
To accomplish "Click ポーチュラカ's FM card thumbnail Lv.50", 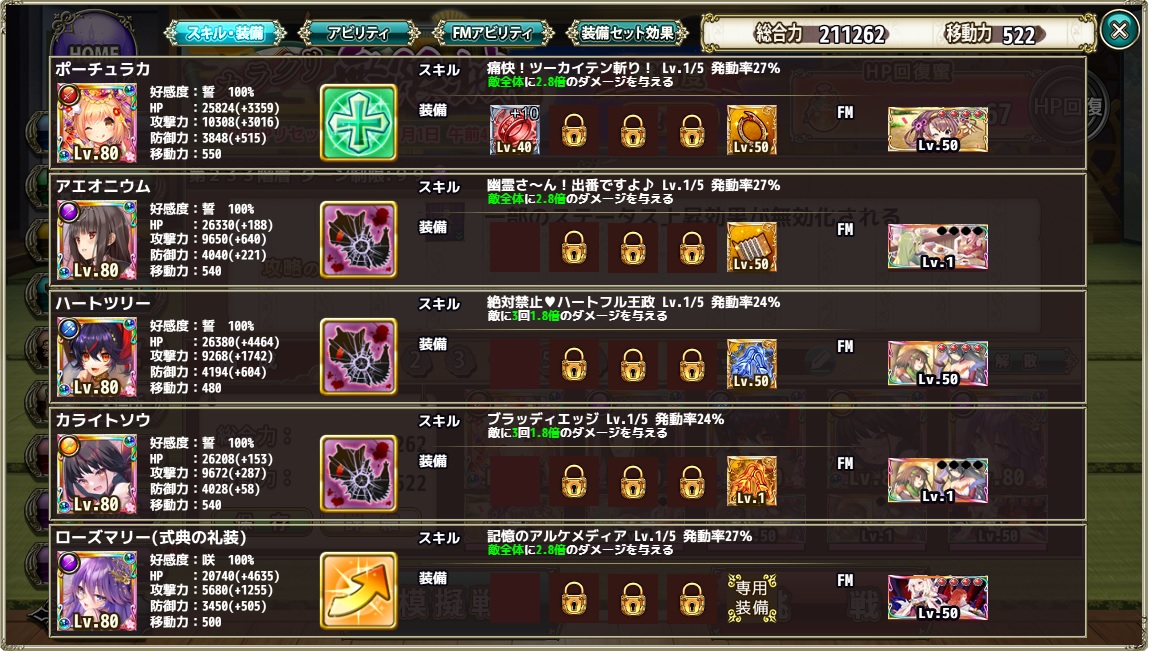I will pyautogui.click(x=938, y=130).
